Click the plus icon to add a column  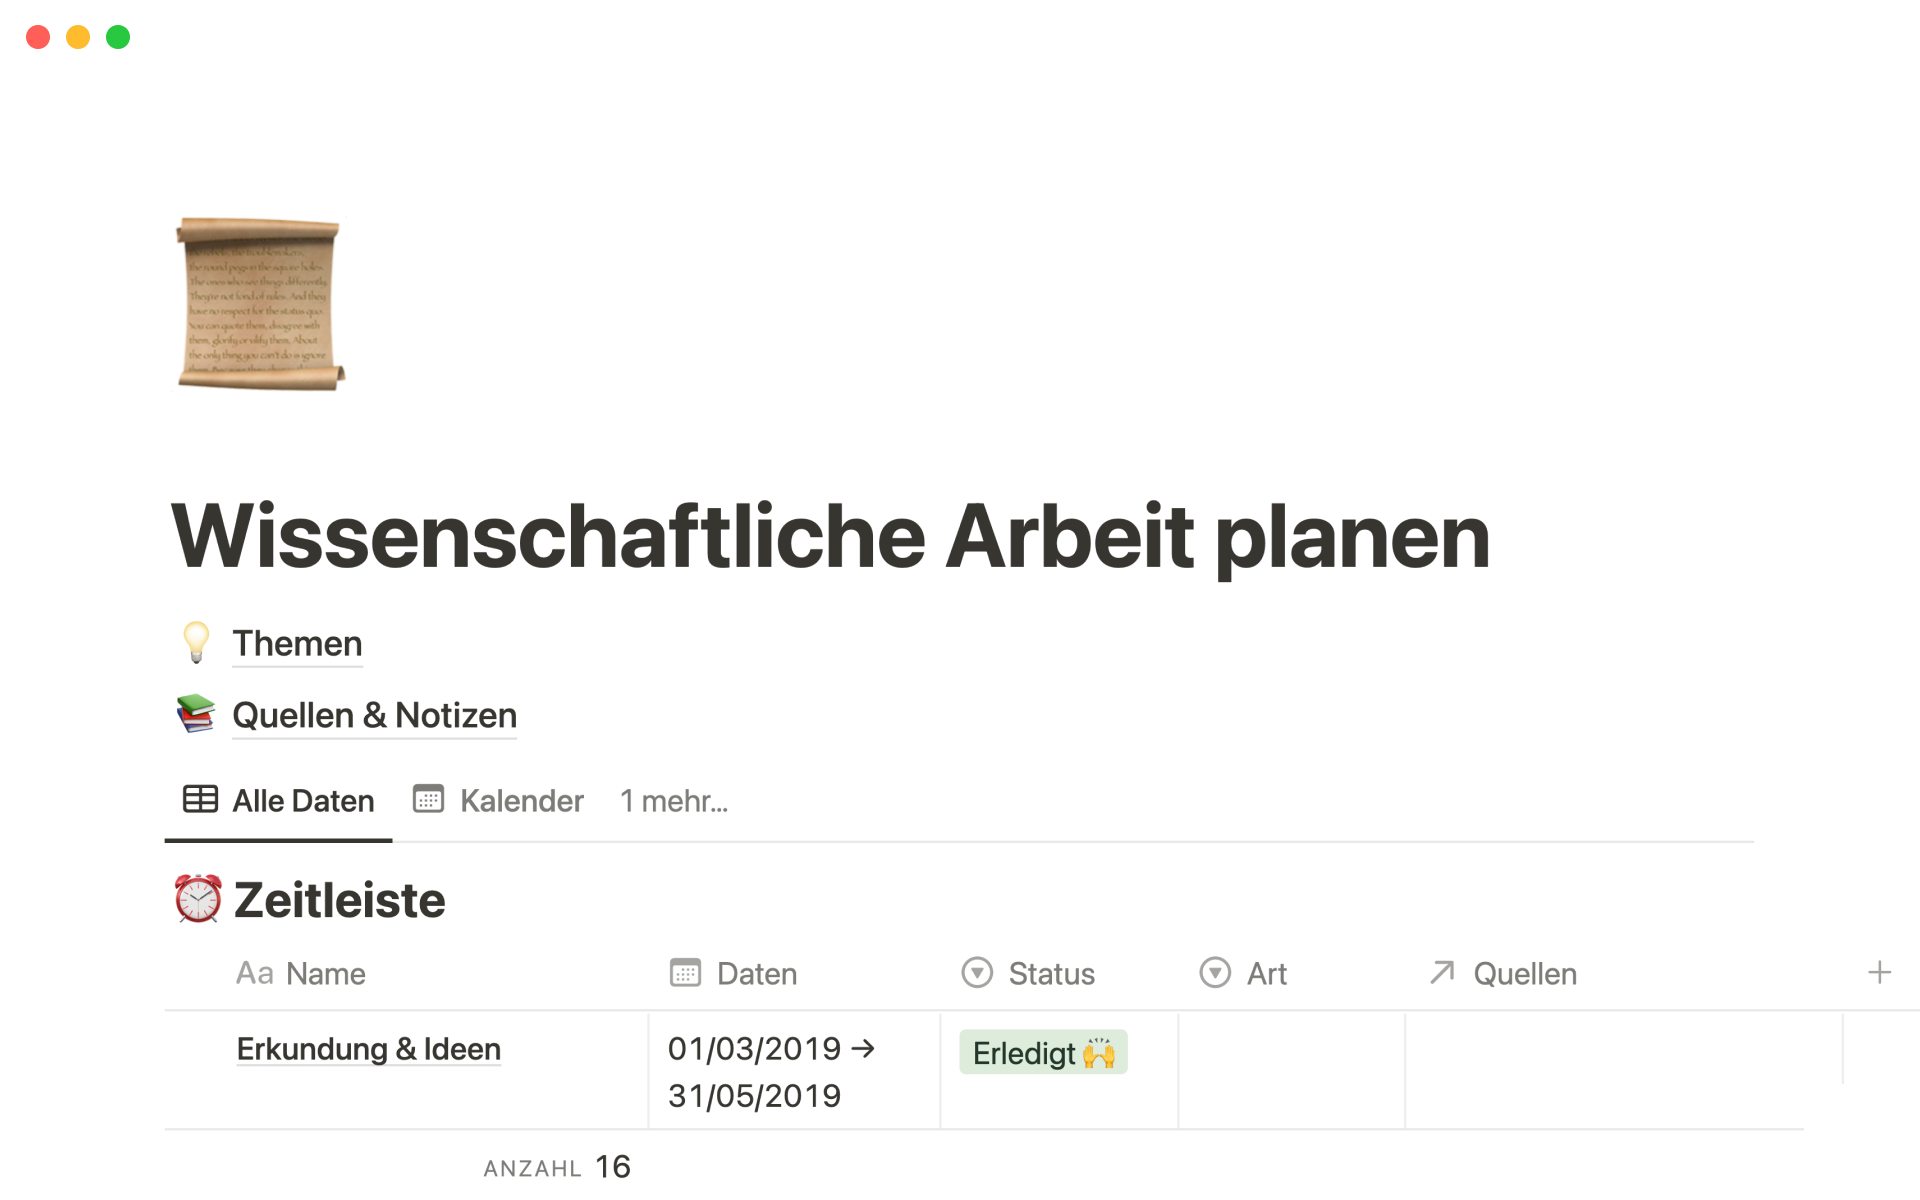point(1879,972)
